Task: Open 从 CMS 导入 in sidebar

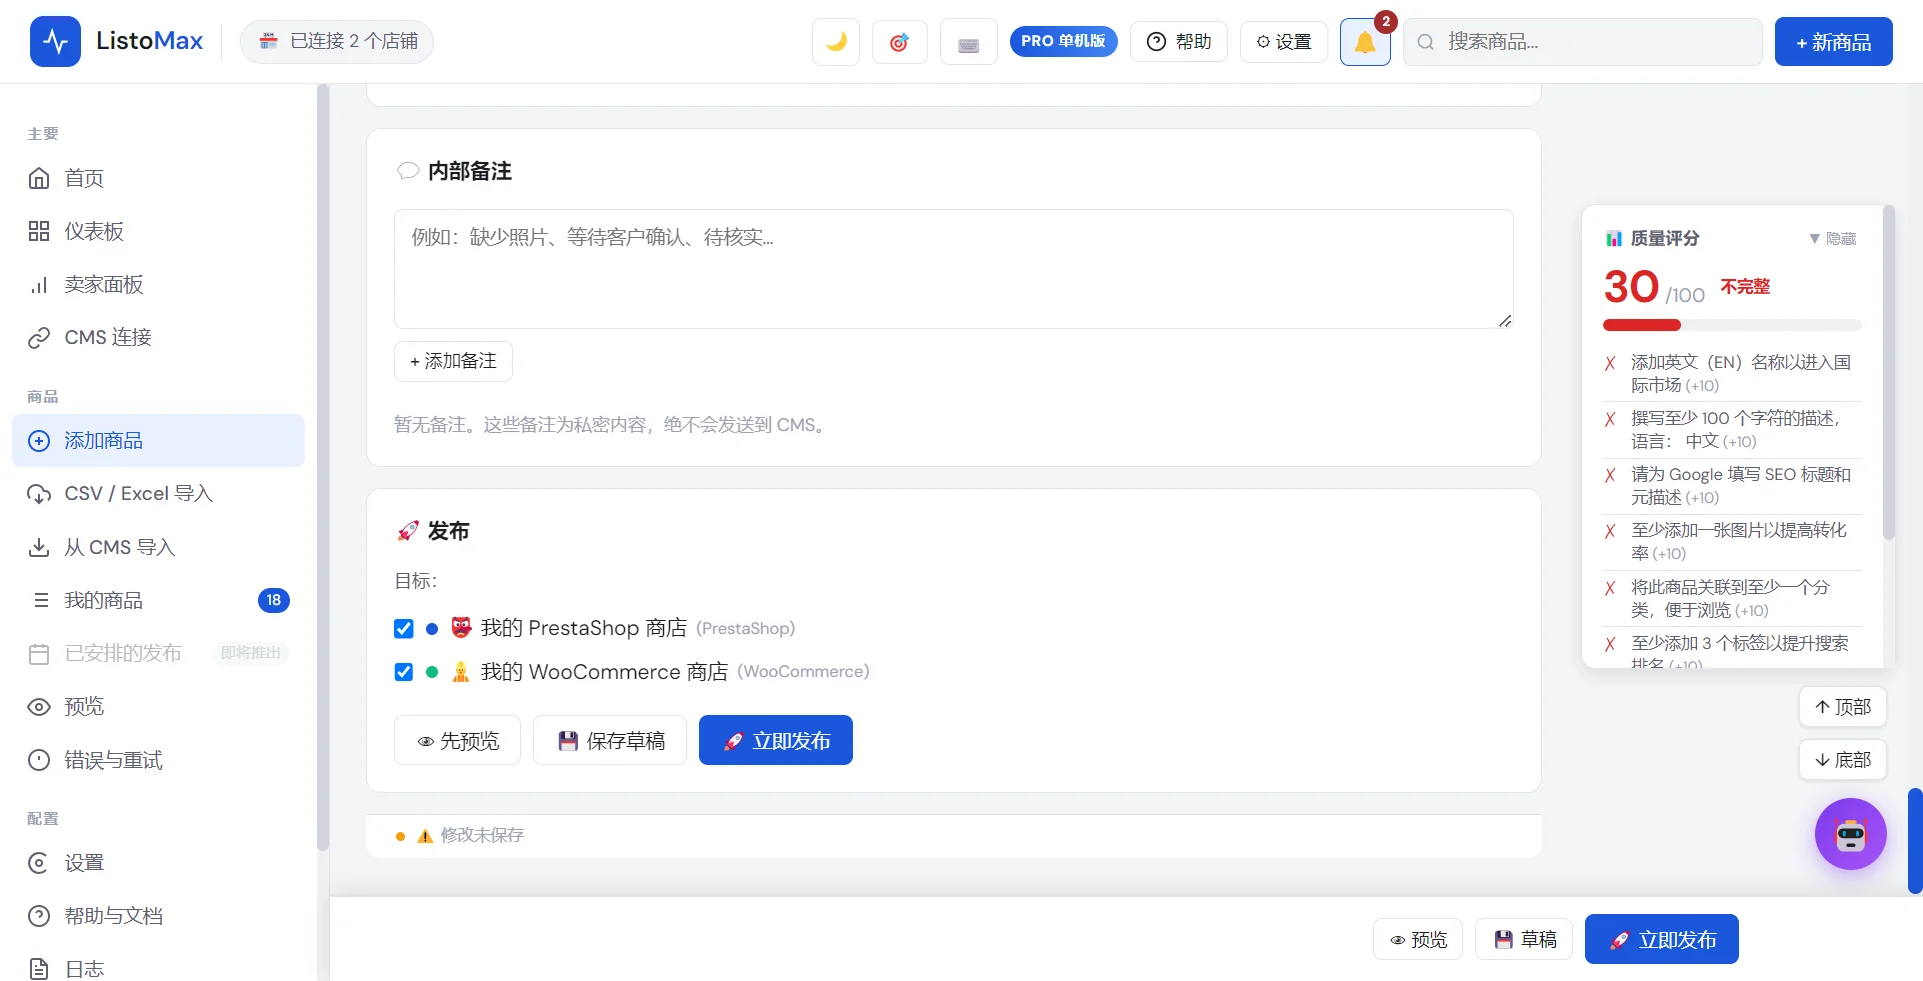Action: coord(158,547)
